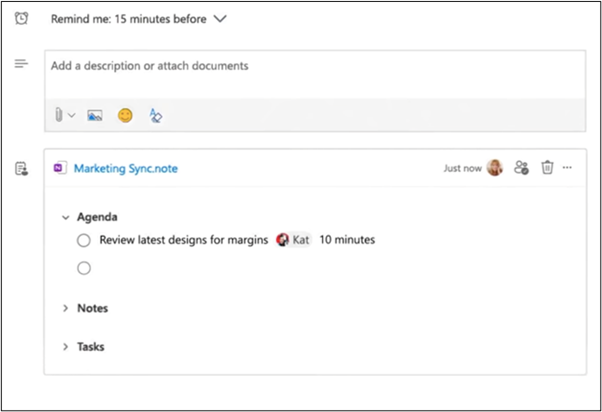The width and height of the screenshot is (602, 412).
Task: Expand the attachment options arrow beside paperclip
Action: (x=71, y=115)
